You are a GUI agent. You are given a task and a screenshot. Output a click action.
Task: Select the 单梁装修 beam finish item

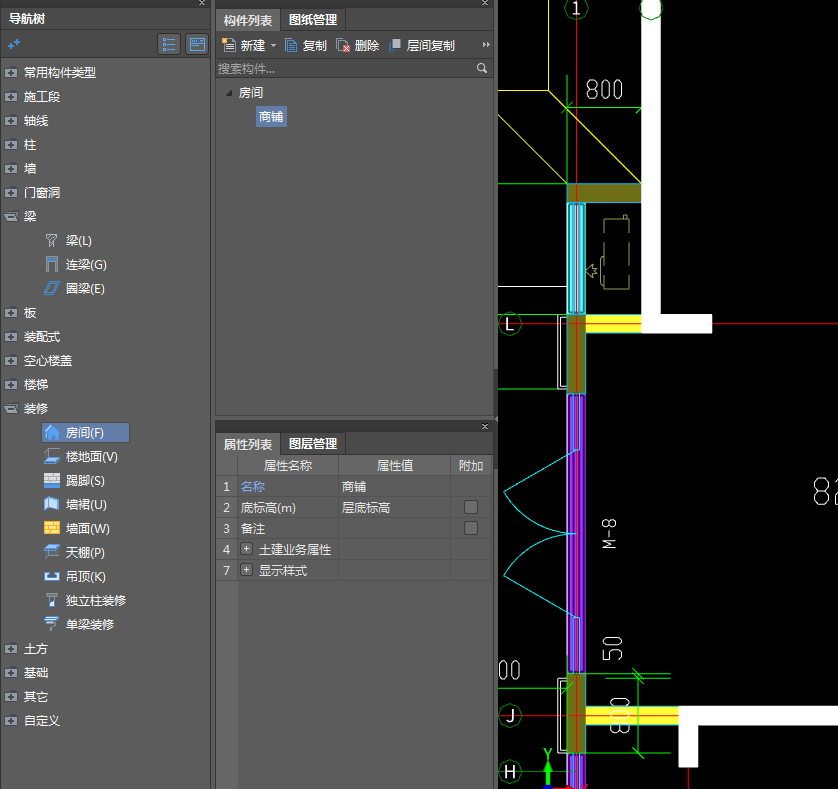(79, 624)
